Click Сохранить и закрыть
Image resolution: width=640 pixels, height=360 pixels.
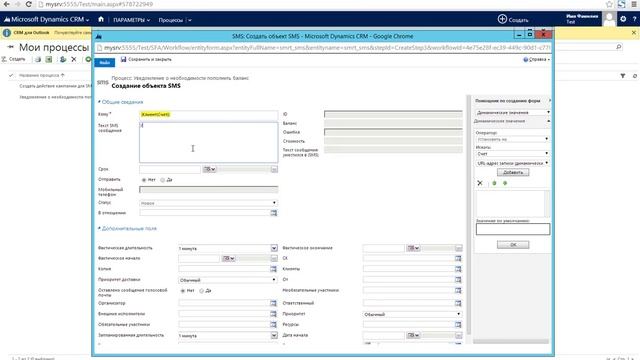pos(146,60)
